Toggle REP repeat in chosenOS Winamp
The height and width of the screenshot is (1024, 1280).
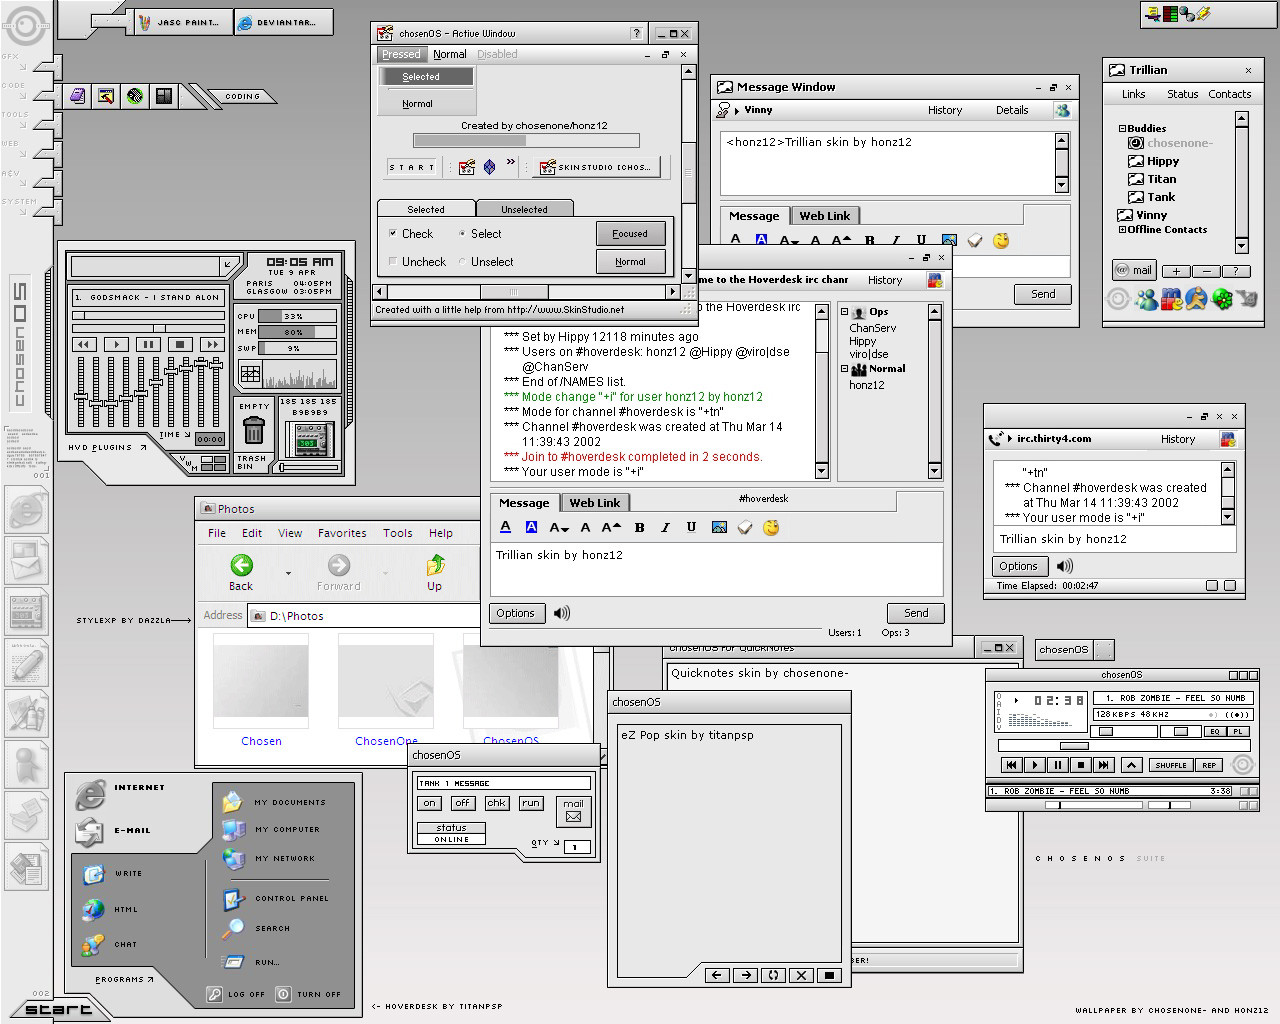pos(1209,765)
